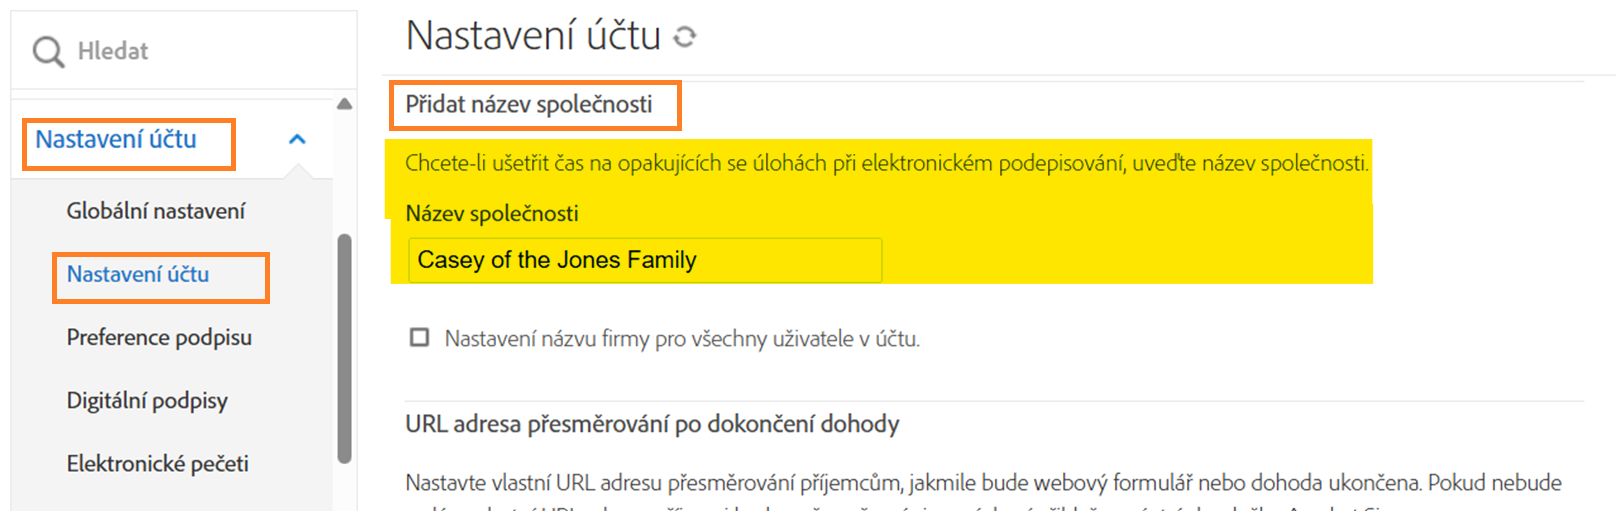Click the "Přidat název společnosti" heading
This screenshot has height=513, width=1616.
click(528, 104)
